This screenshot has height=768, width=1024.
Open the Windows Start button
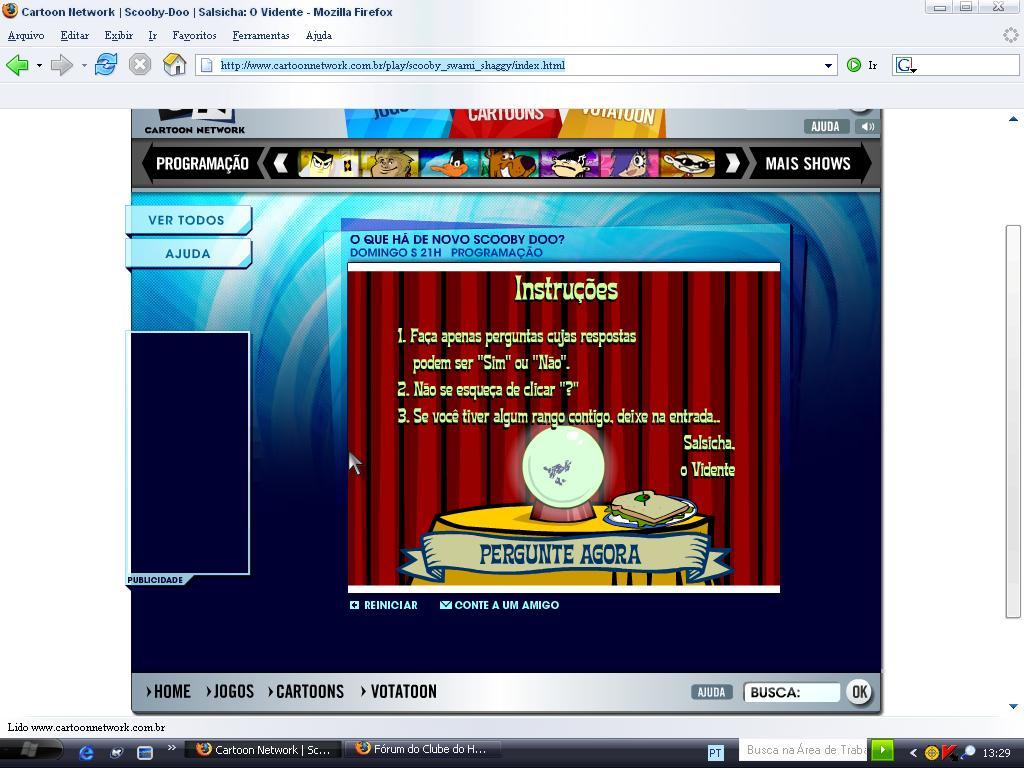click(x=31, y=751)
